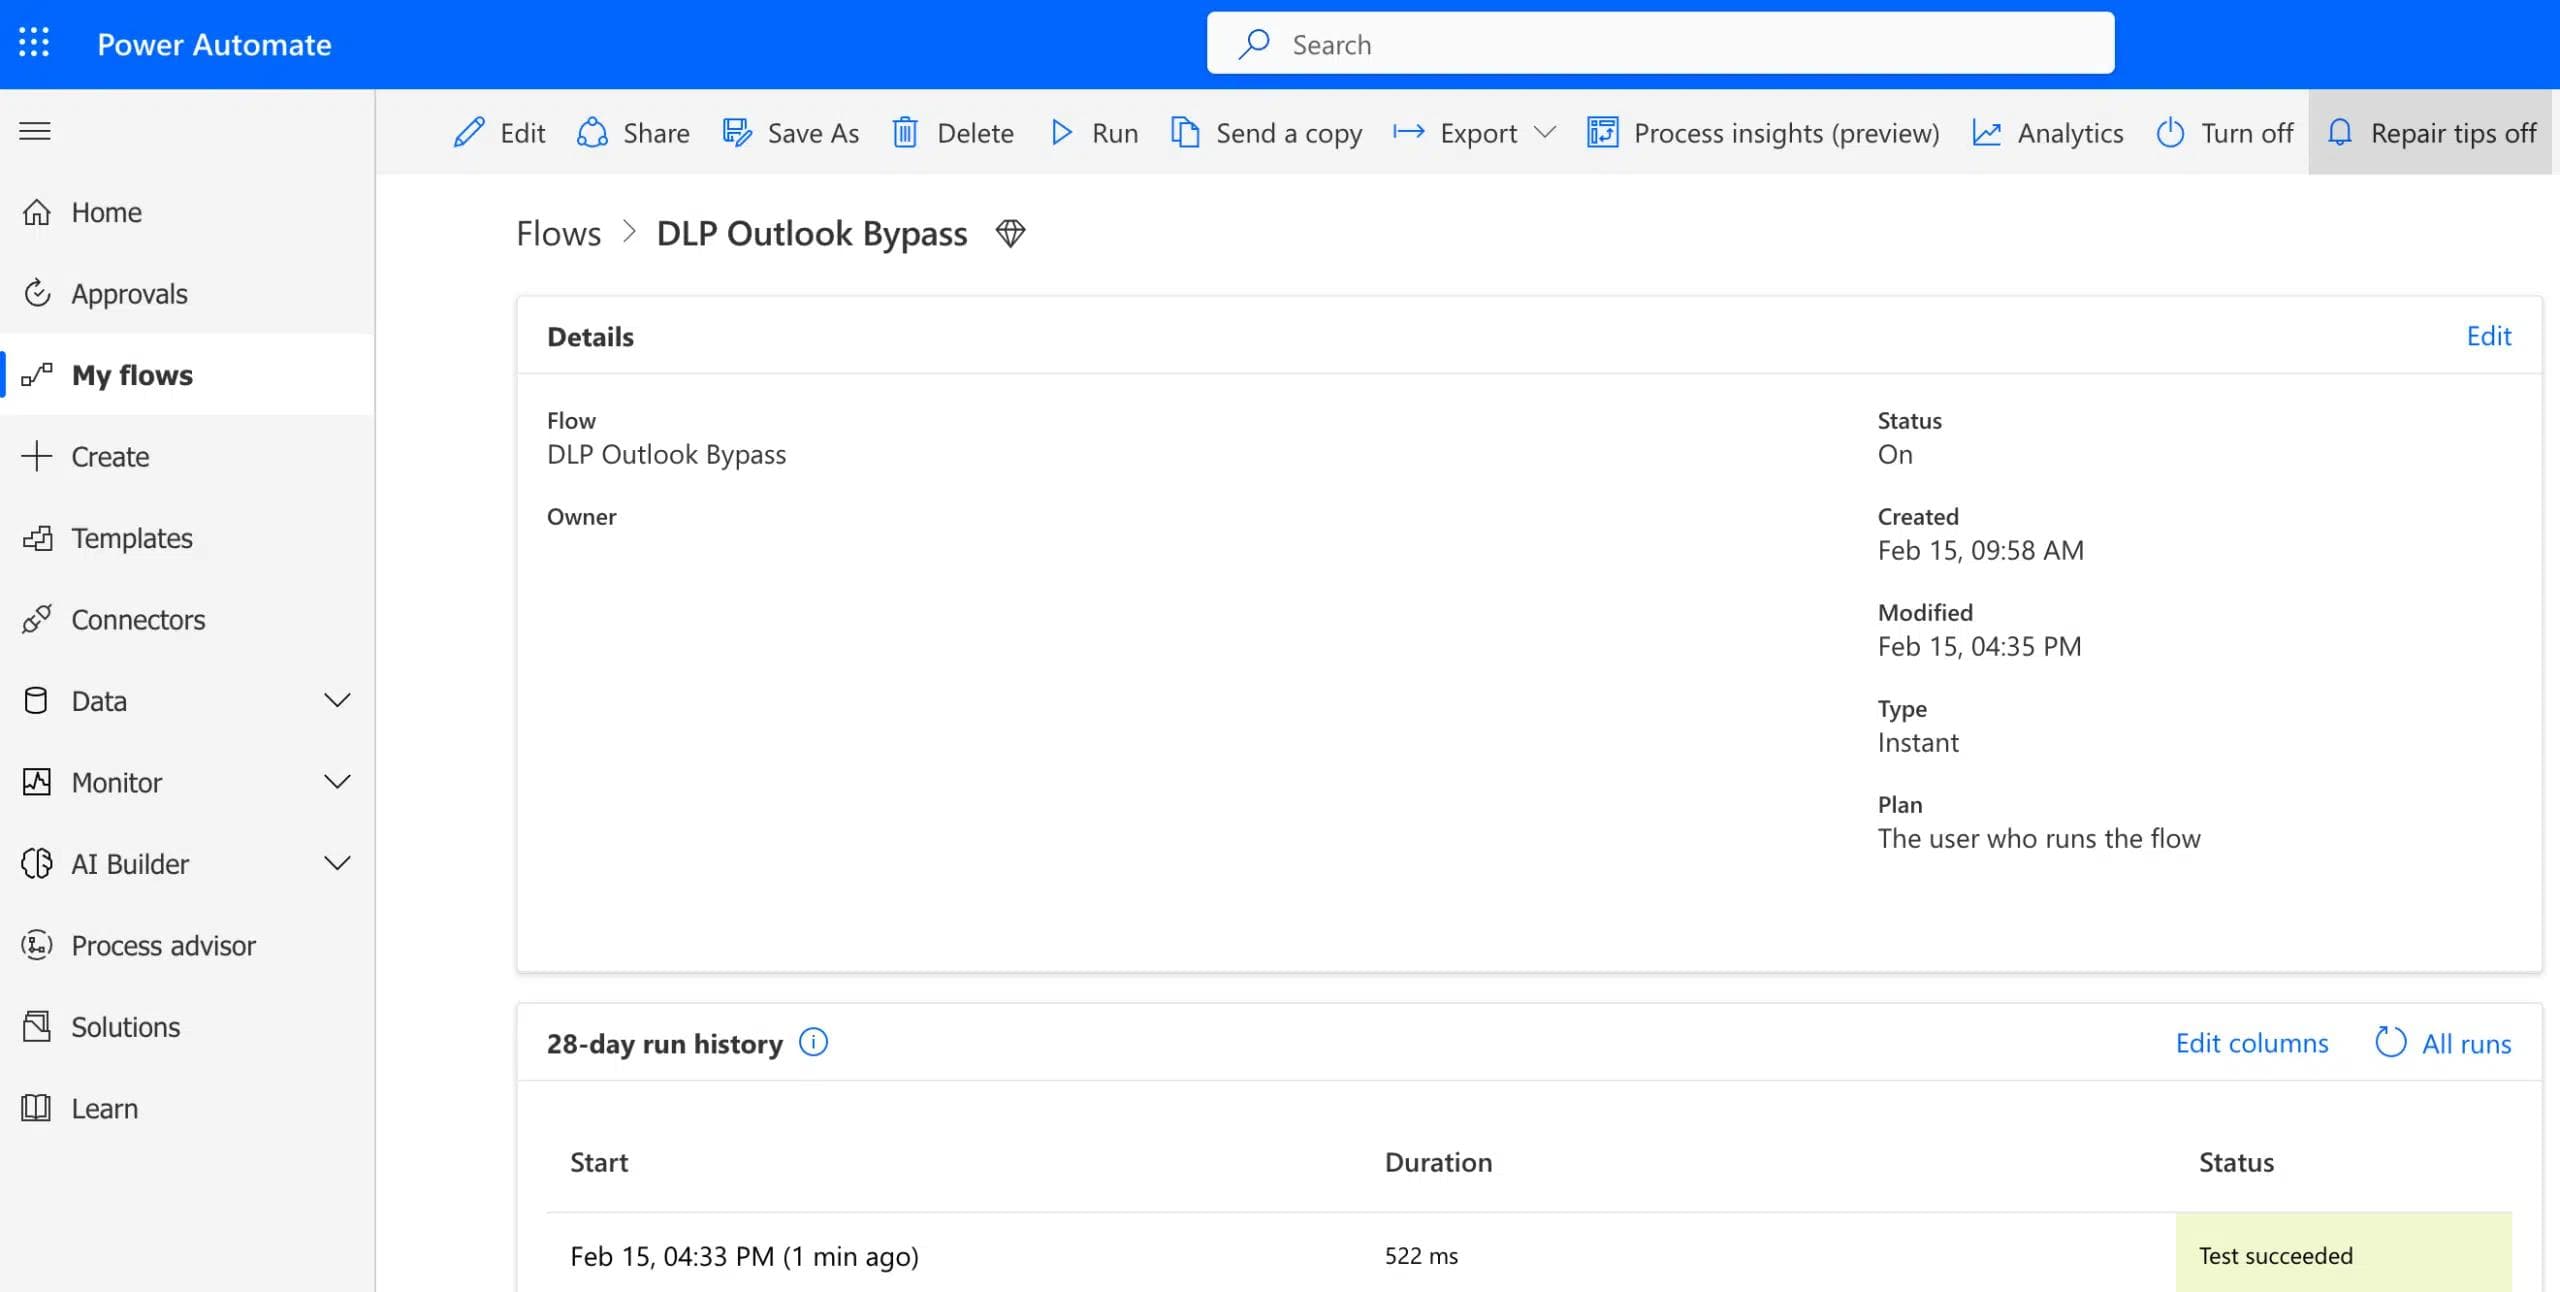
Task: Click the Share flow icon
Action: (x=592, y=133)
